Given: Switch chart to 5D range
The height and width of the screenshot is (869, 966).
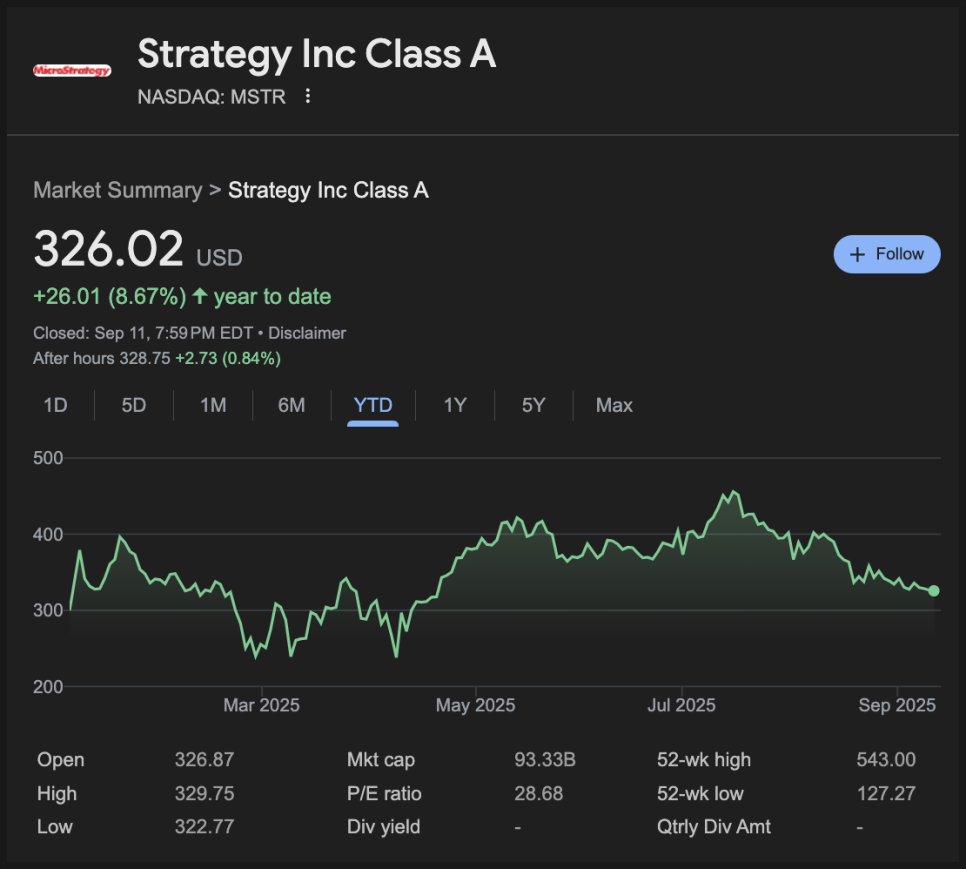Looking at the screenshot, I should 134,405.
